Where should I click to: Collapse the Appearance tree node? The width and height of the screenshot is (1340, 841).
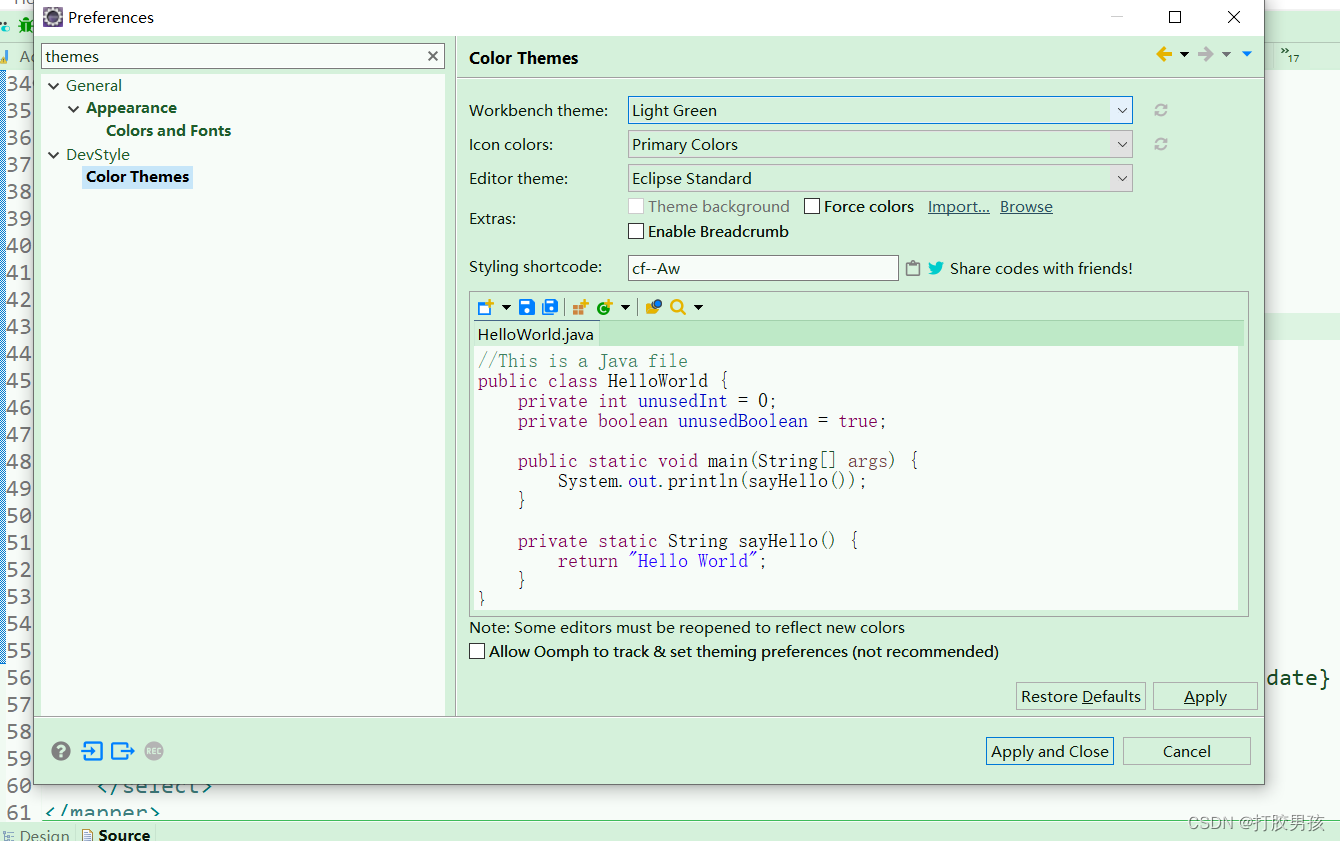pos(74,108)
